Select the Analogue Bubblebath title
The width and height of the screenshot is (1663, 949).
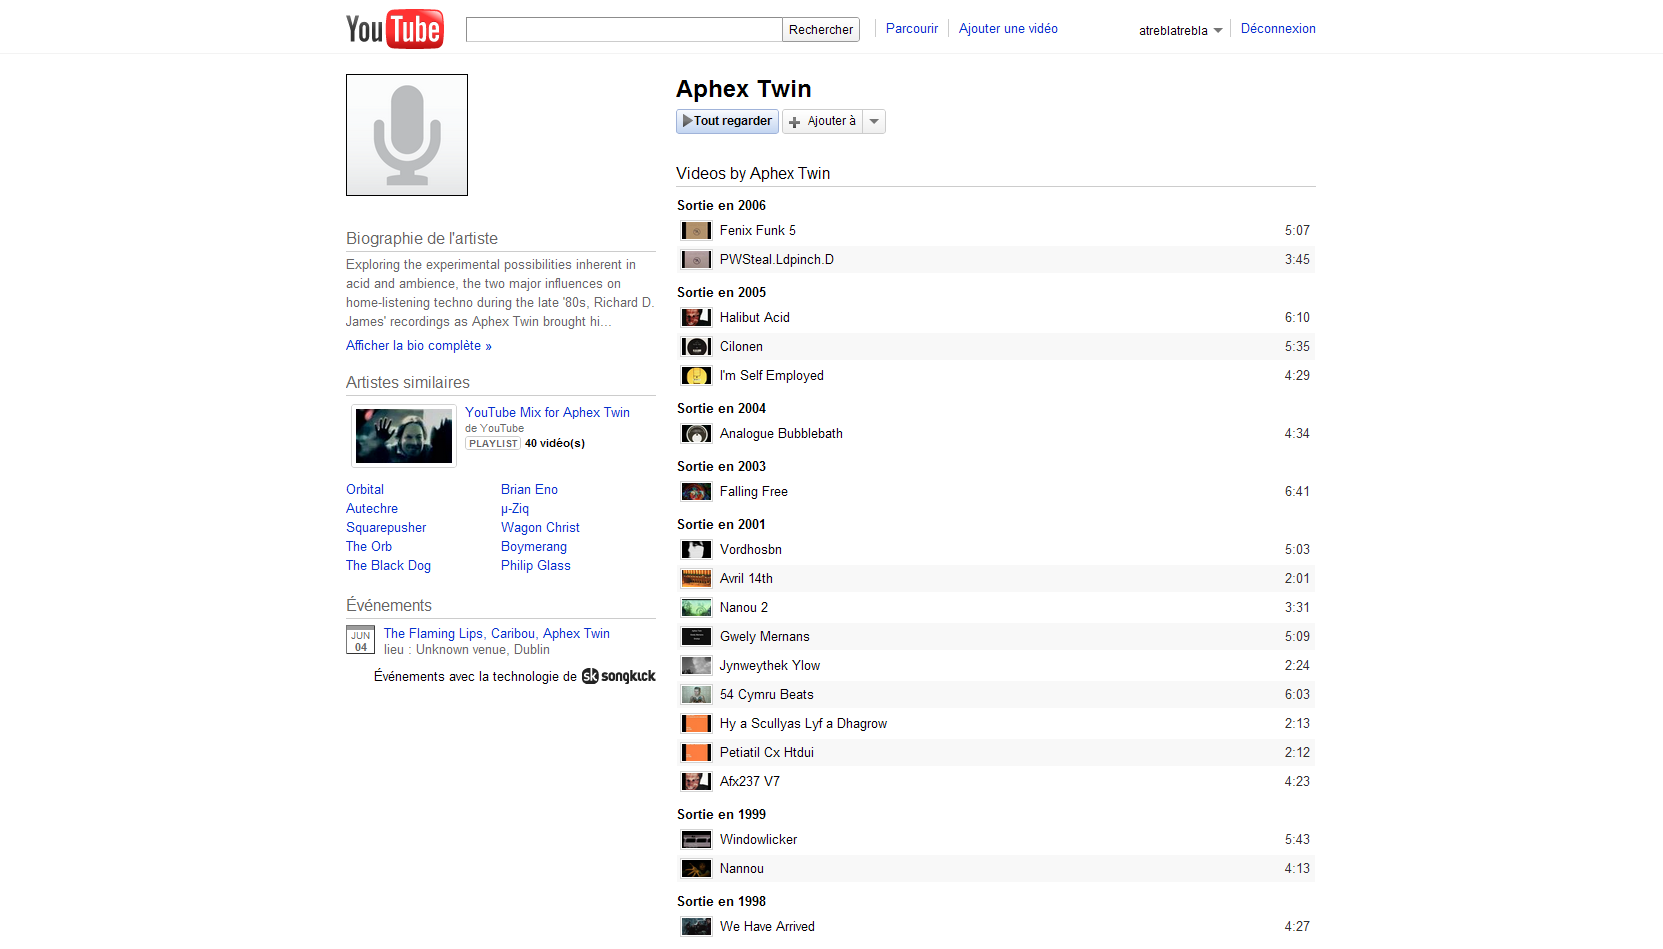[x=781, y=434]
